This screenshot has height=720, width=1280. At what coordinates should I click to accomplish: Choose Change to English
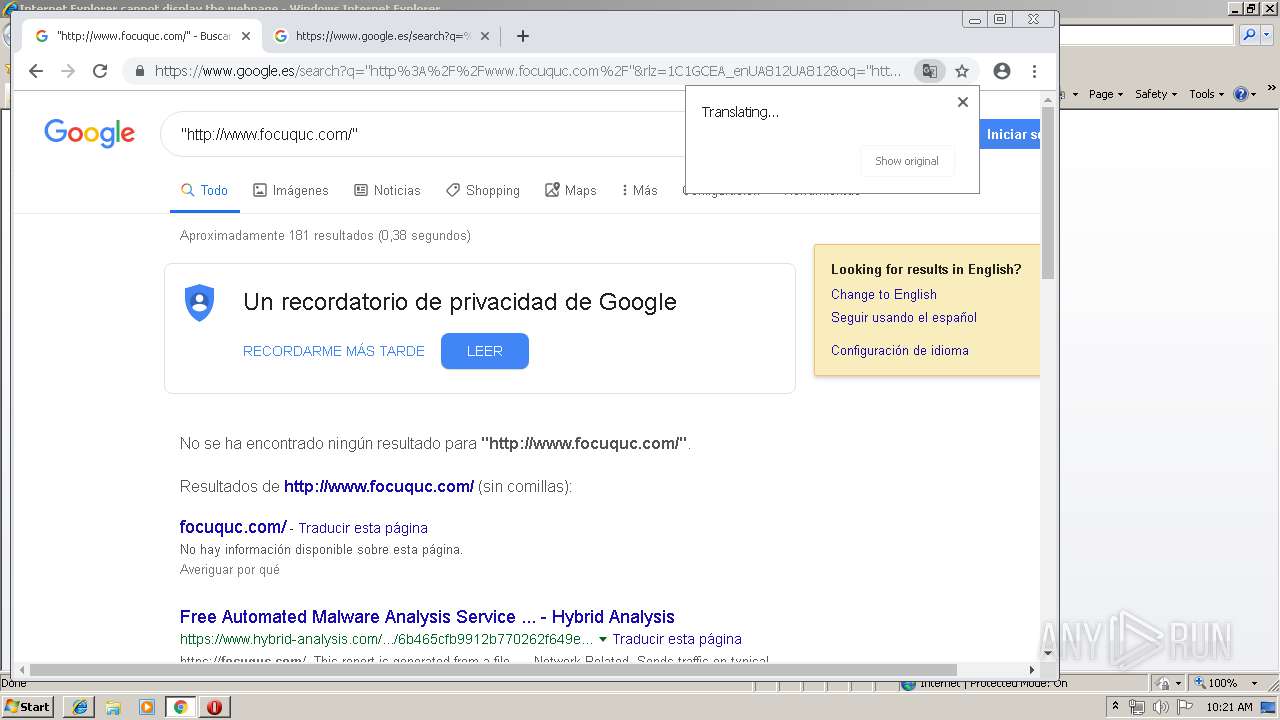click(x=884, y=294)
